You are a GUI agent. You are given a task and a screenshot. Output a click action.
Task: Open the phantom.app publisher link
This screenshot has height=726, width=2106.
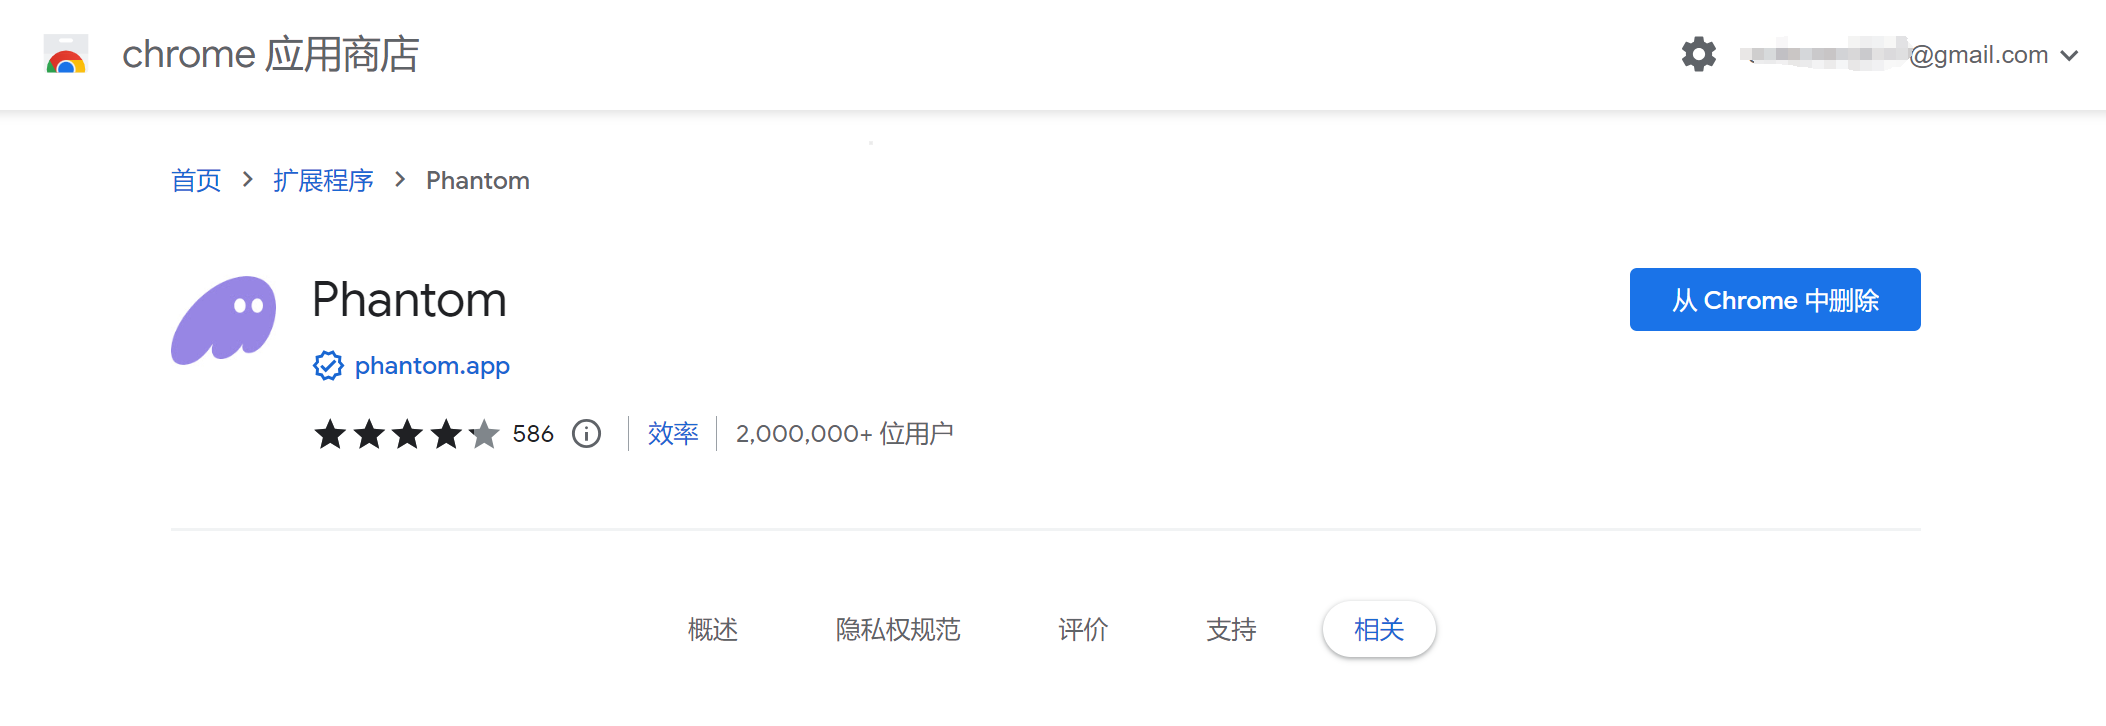click(x=432, y=366)
